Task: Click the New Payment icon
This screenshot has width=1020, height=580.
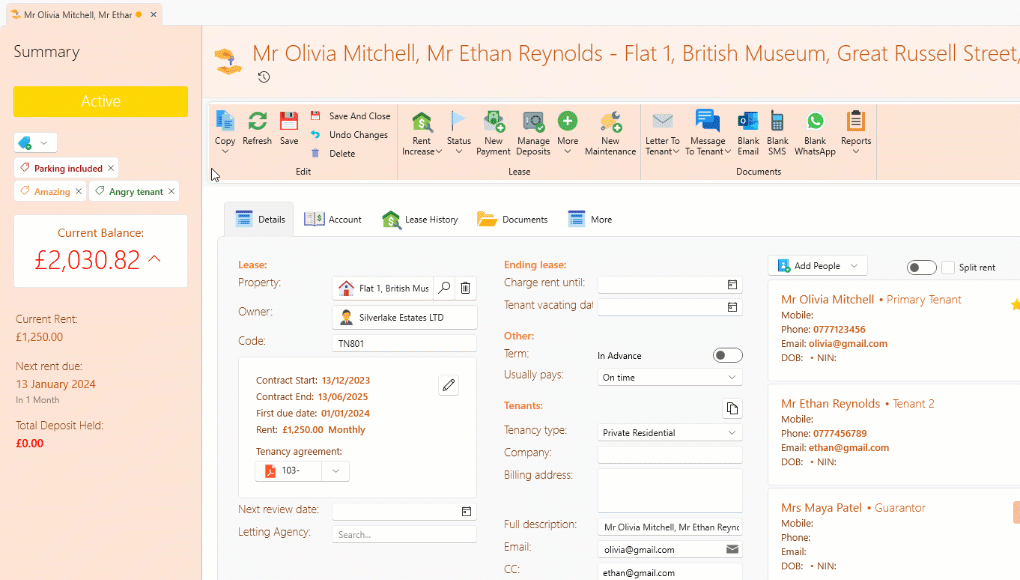Action: click(494, 122)
